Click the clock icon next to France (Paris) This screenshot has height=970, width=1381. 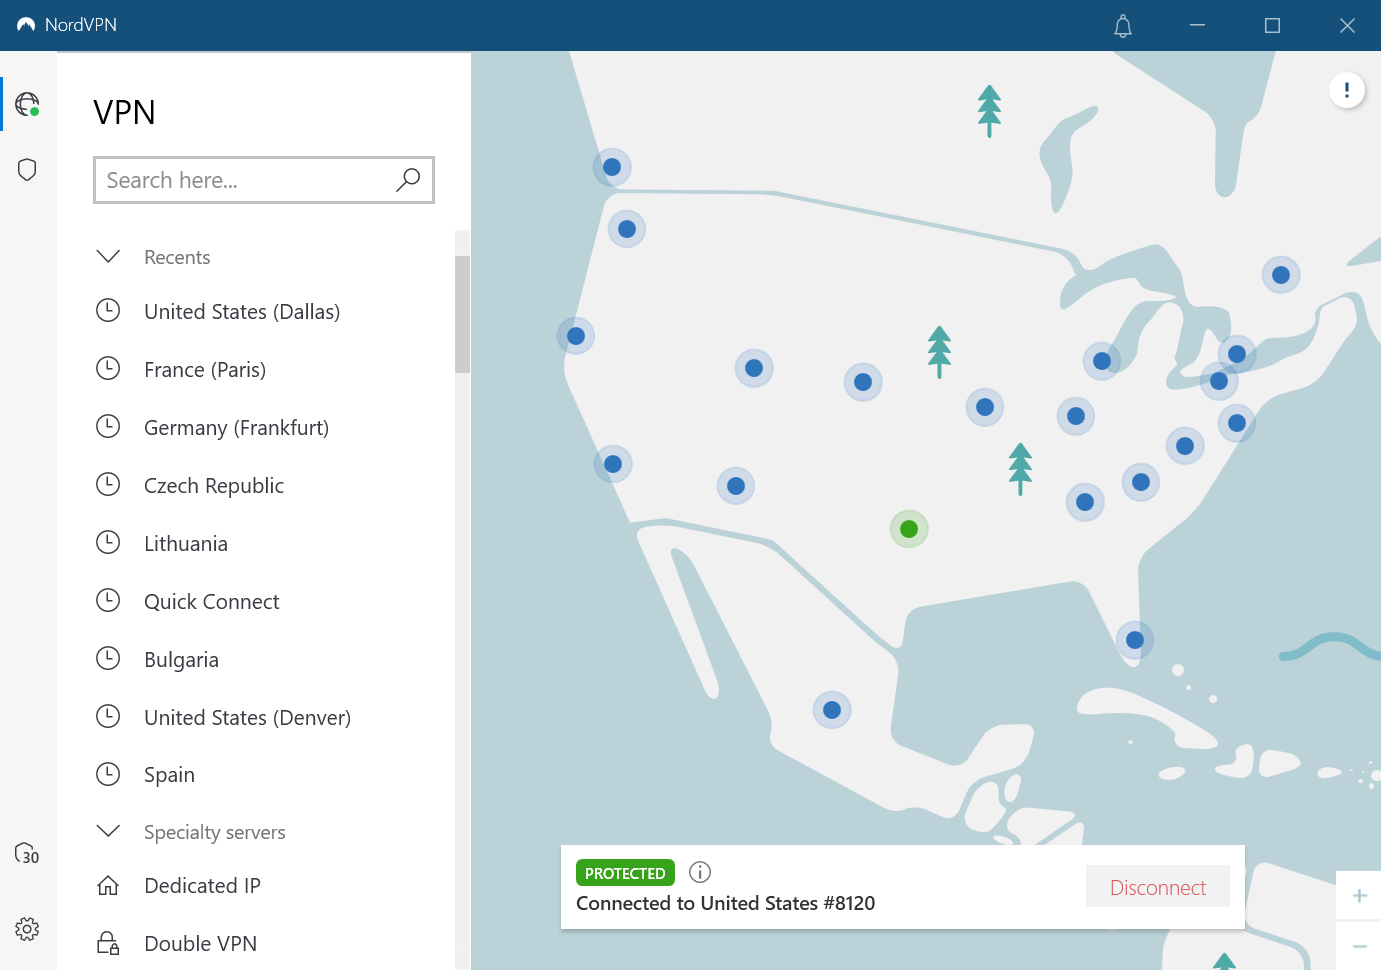pos(108,369)
